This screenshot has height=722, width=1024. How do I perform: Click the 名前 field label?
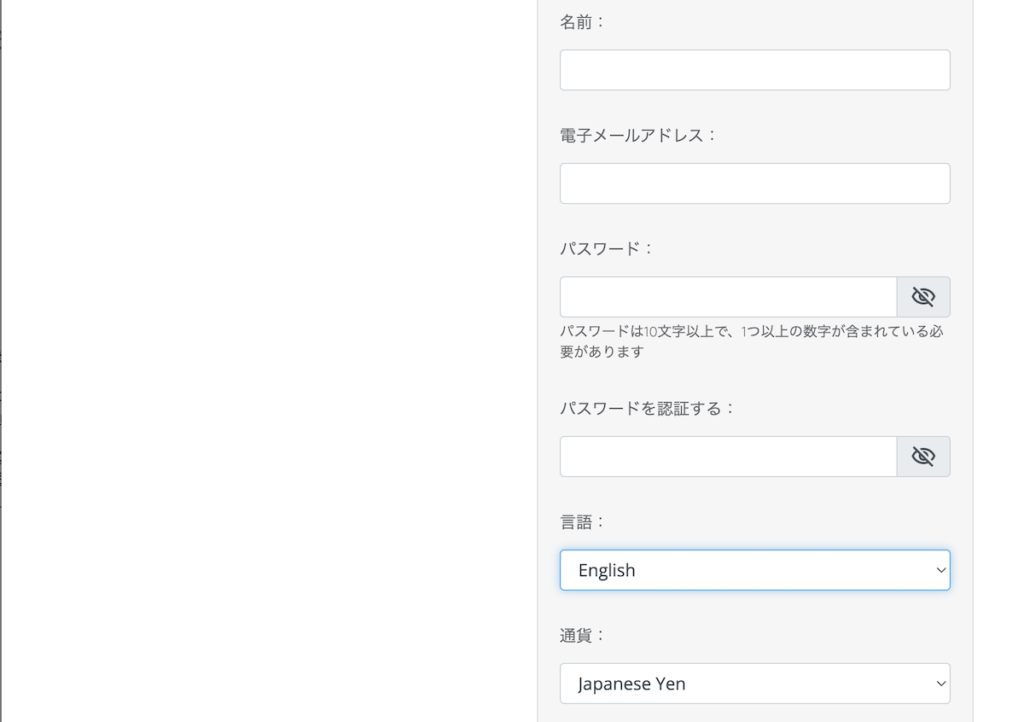580,20
